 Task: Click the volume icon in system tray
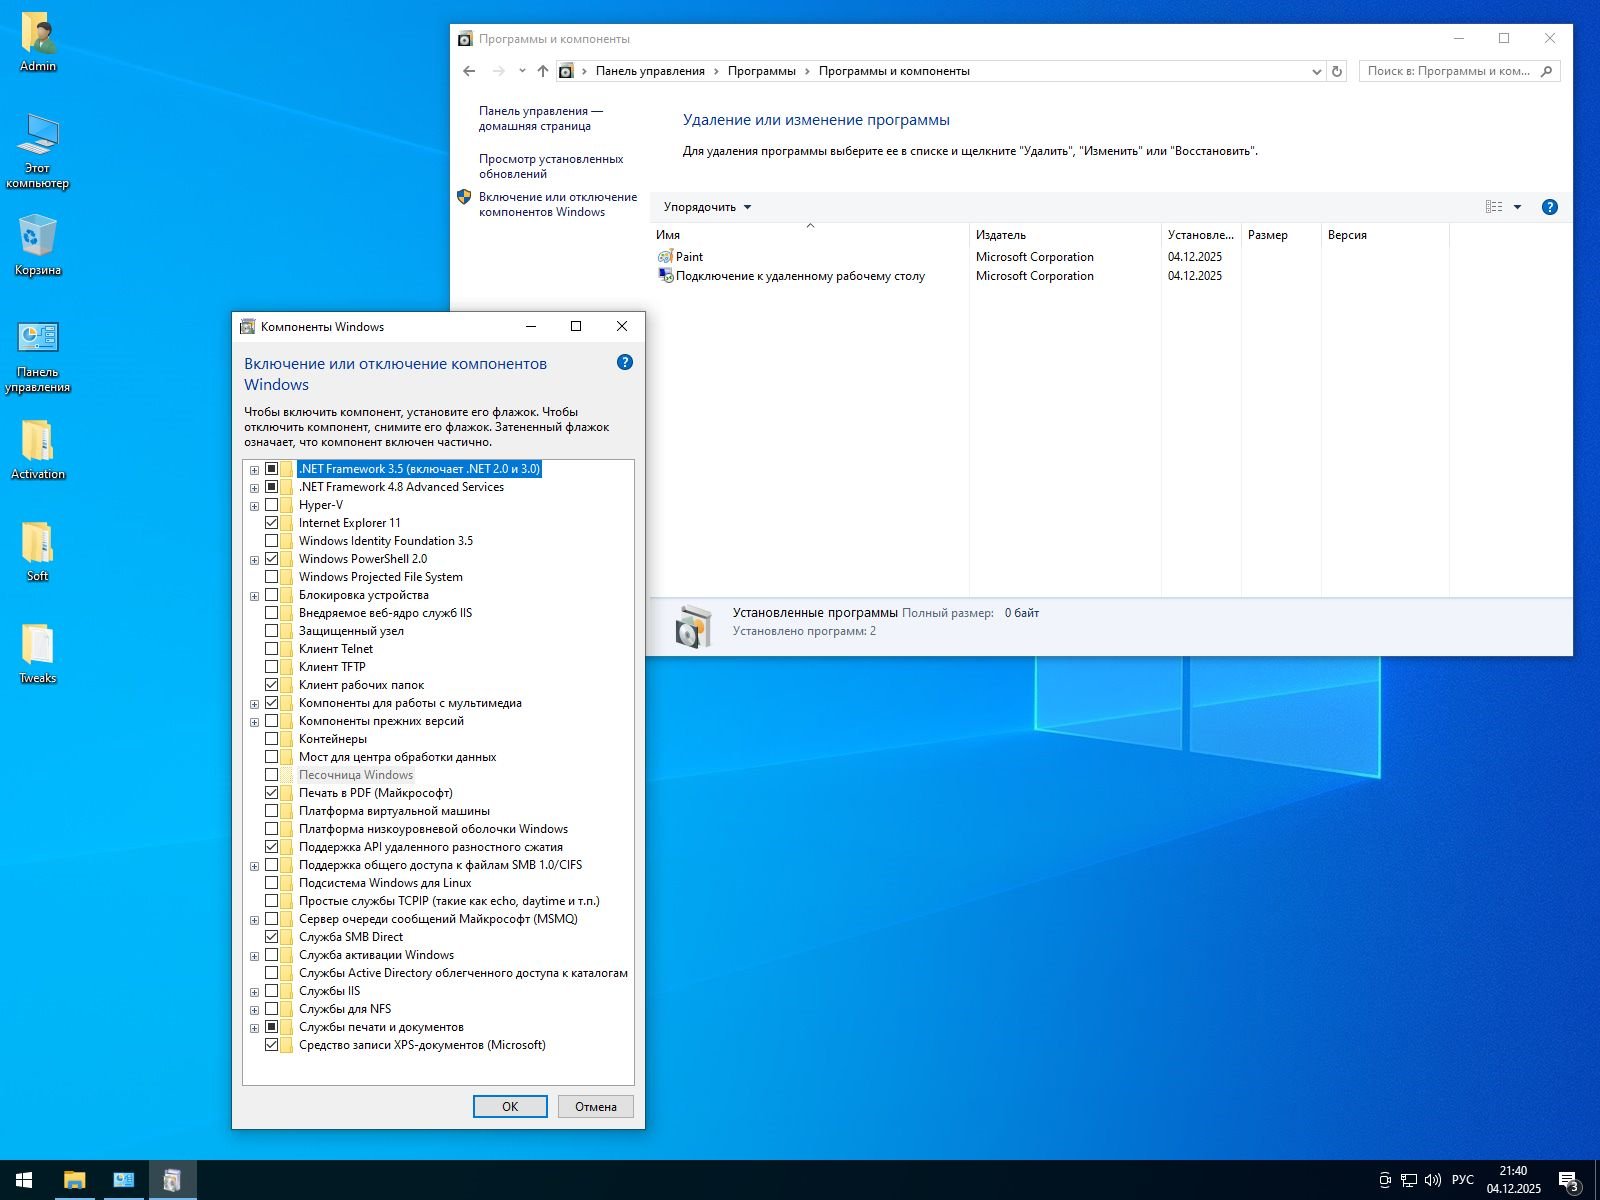click(x=1432, y=1180)
